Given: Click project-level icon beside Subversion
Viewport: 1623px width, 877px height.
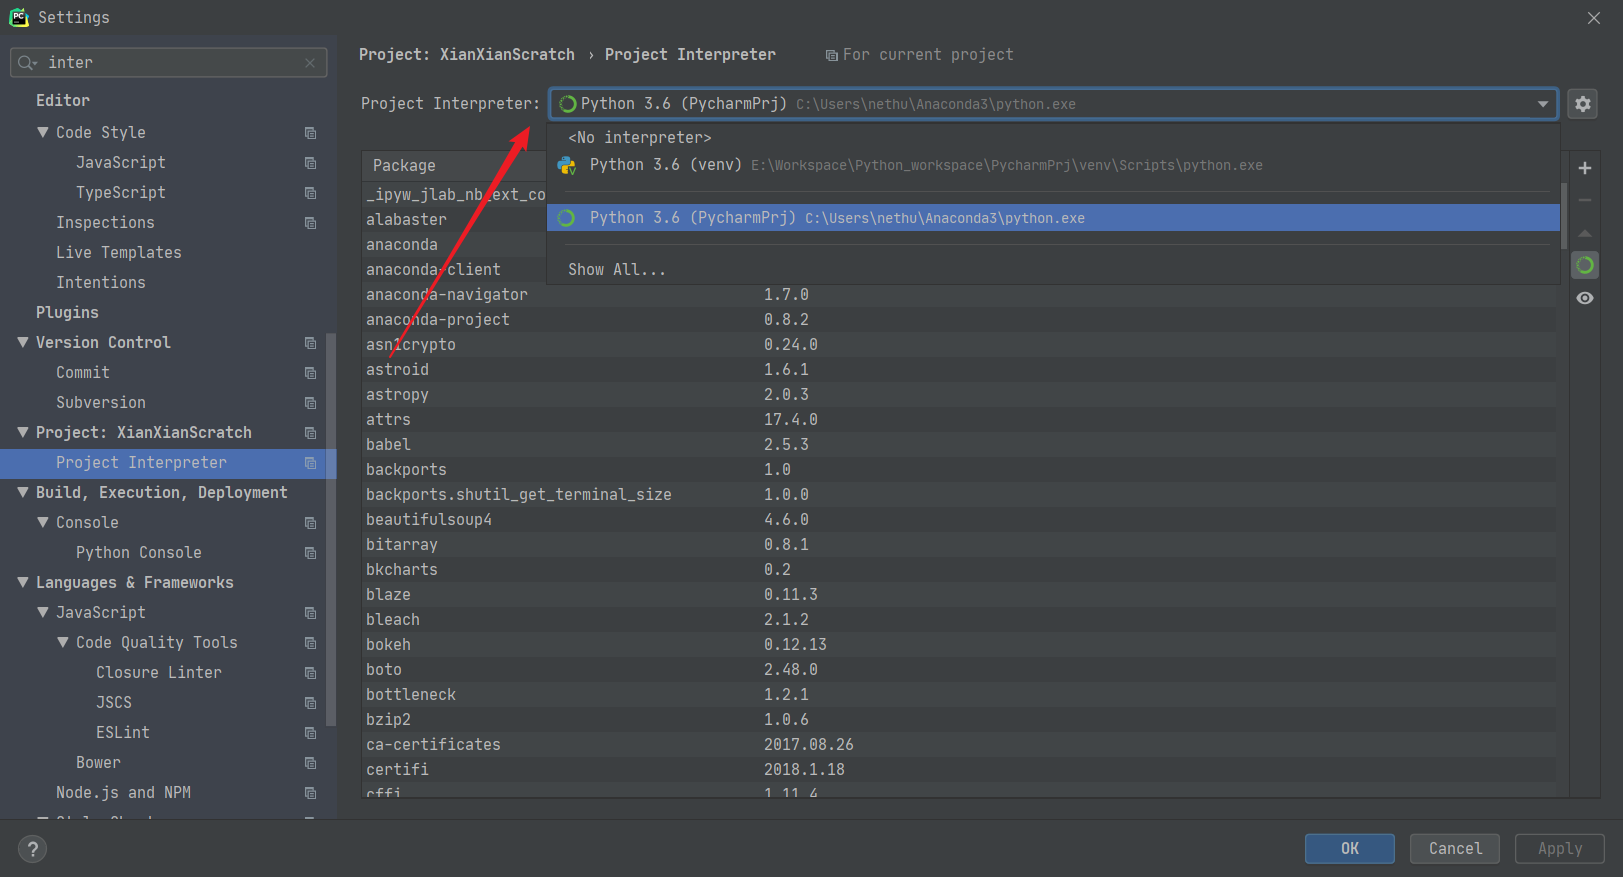Looking at the screenshot, I should [310, 403].
